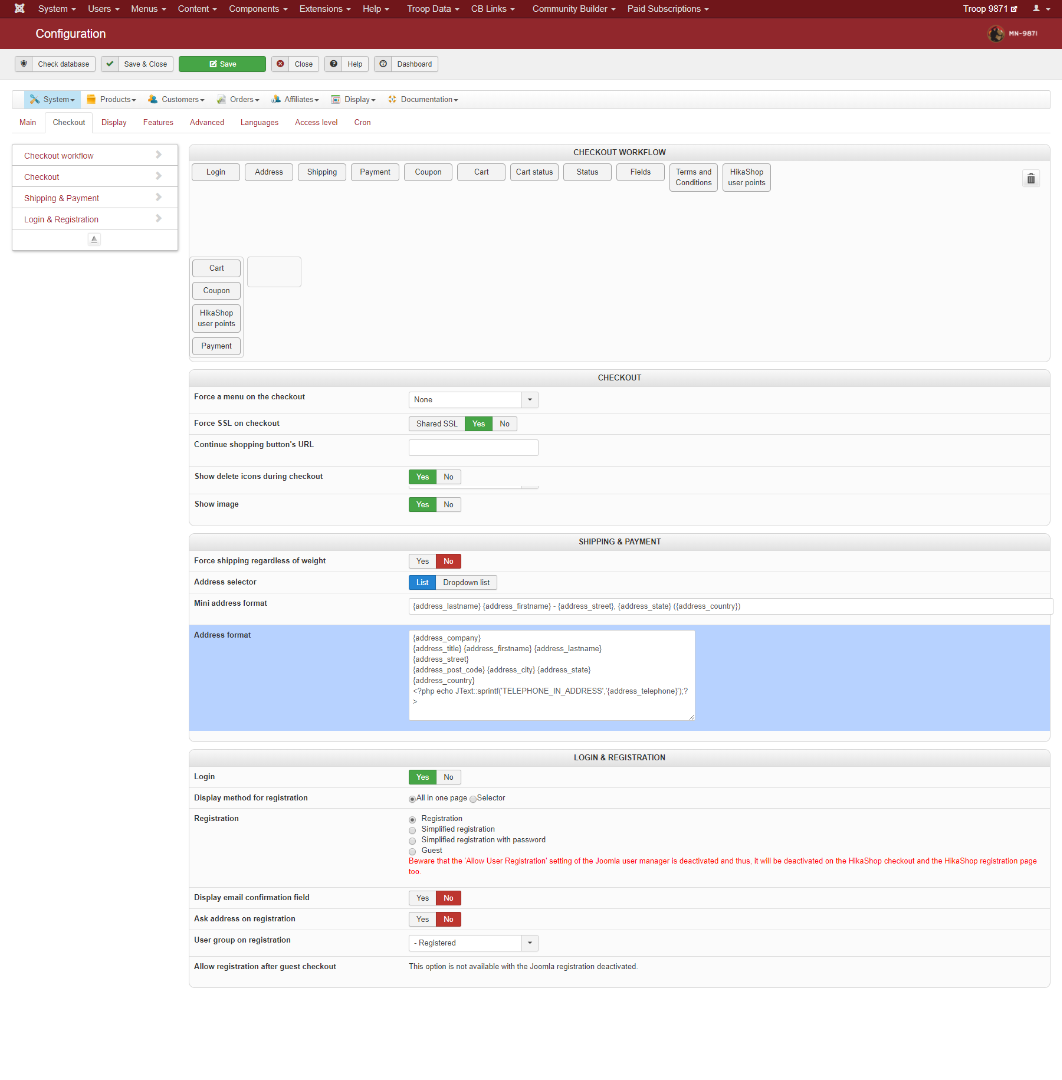Click the Continue shopping button's URL field
The image size is (1062, 1080).
(x=473, y=448)
